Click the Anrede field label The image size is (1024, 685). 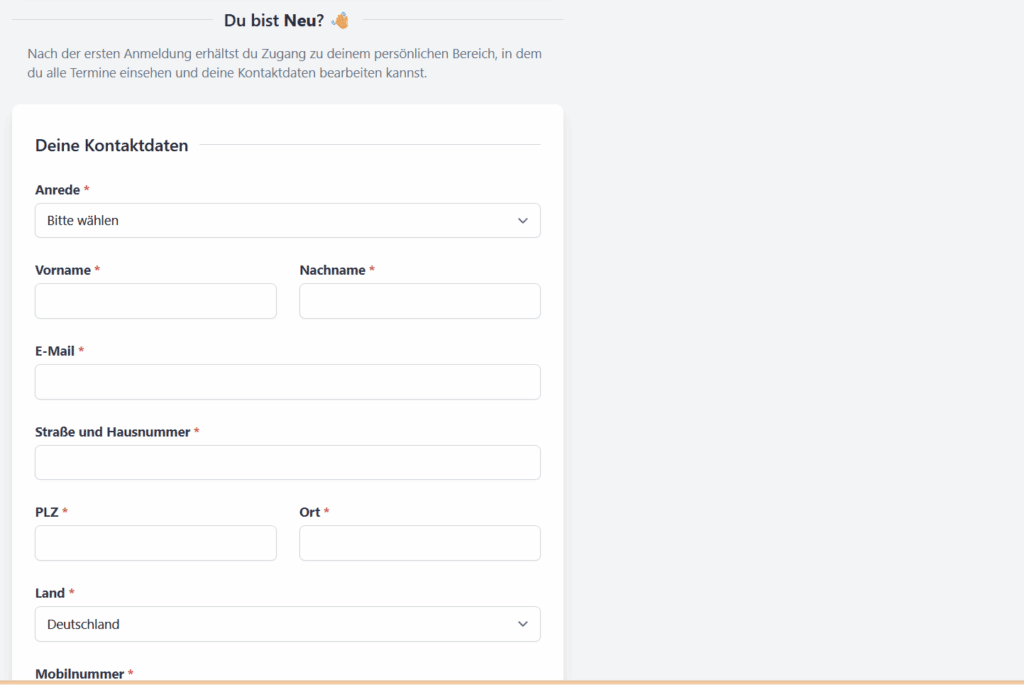click(57, 190)
